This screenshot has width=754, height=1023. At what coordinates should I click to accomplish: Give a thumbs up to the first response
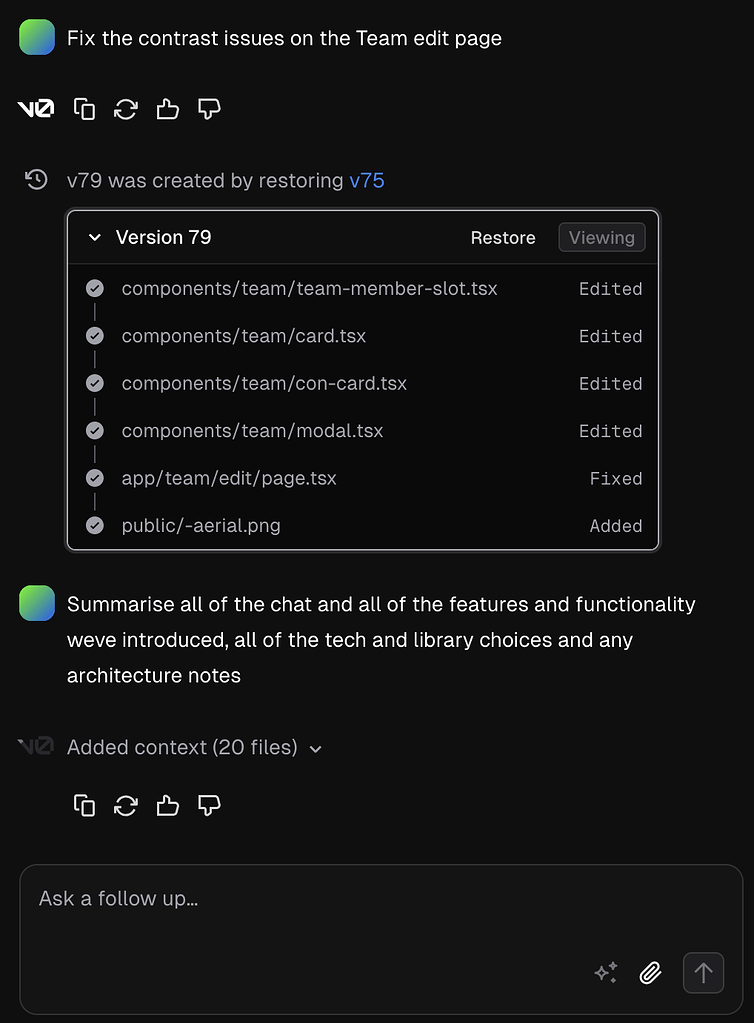click(x=167, y=108)
